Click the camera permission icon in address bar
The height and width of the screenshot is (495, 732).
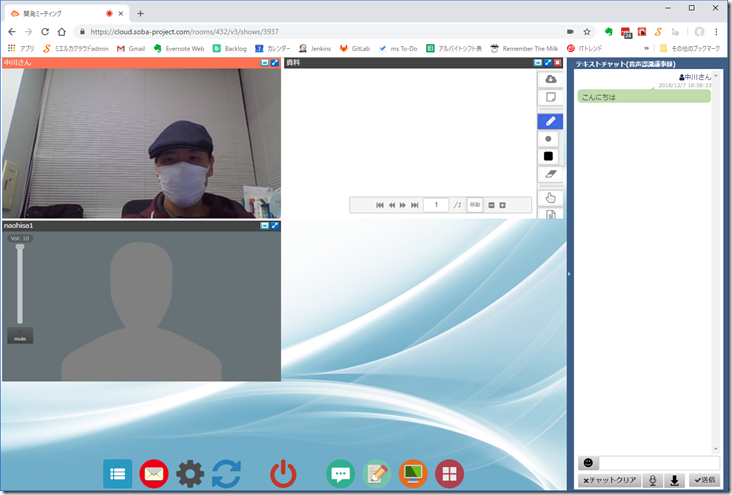(x=570, y=32)
